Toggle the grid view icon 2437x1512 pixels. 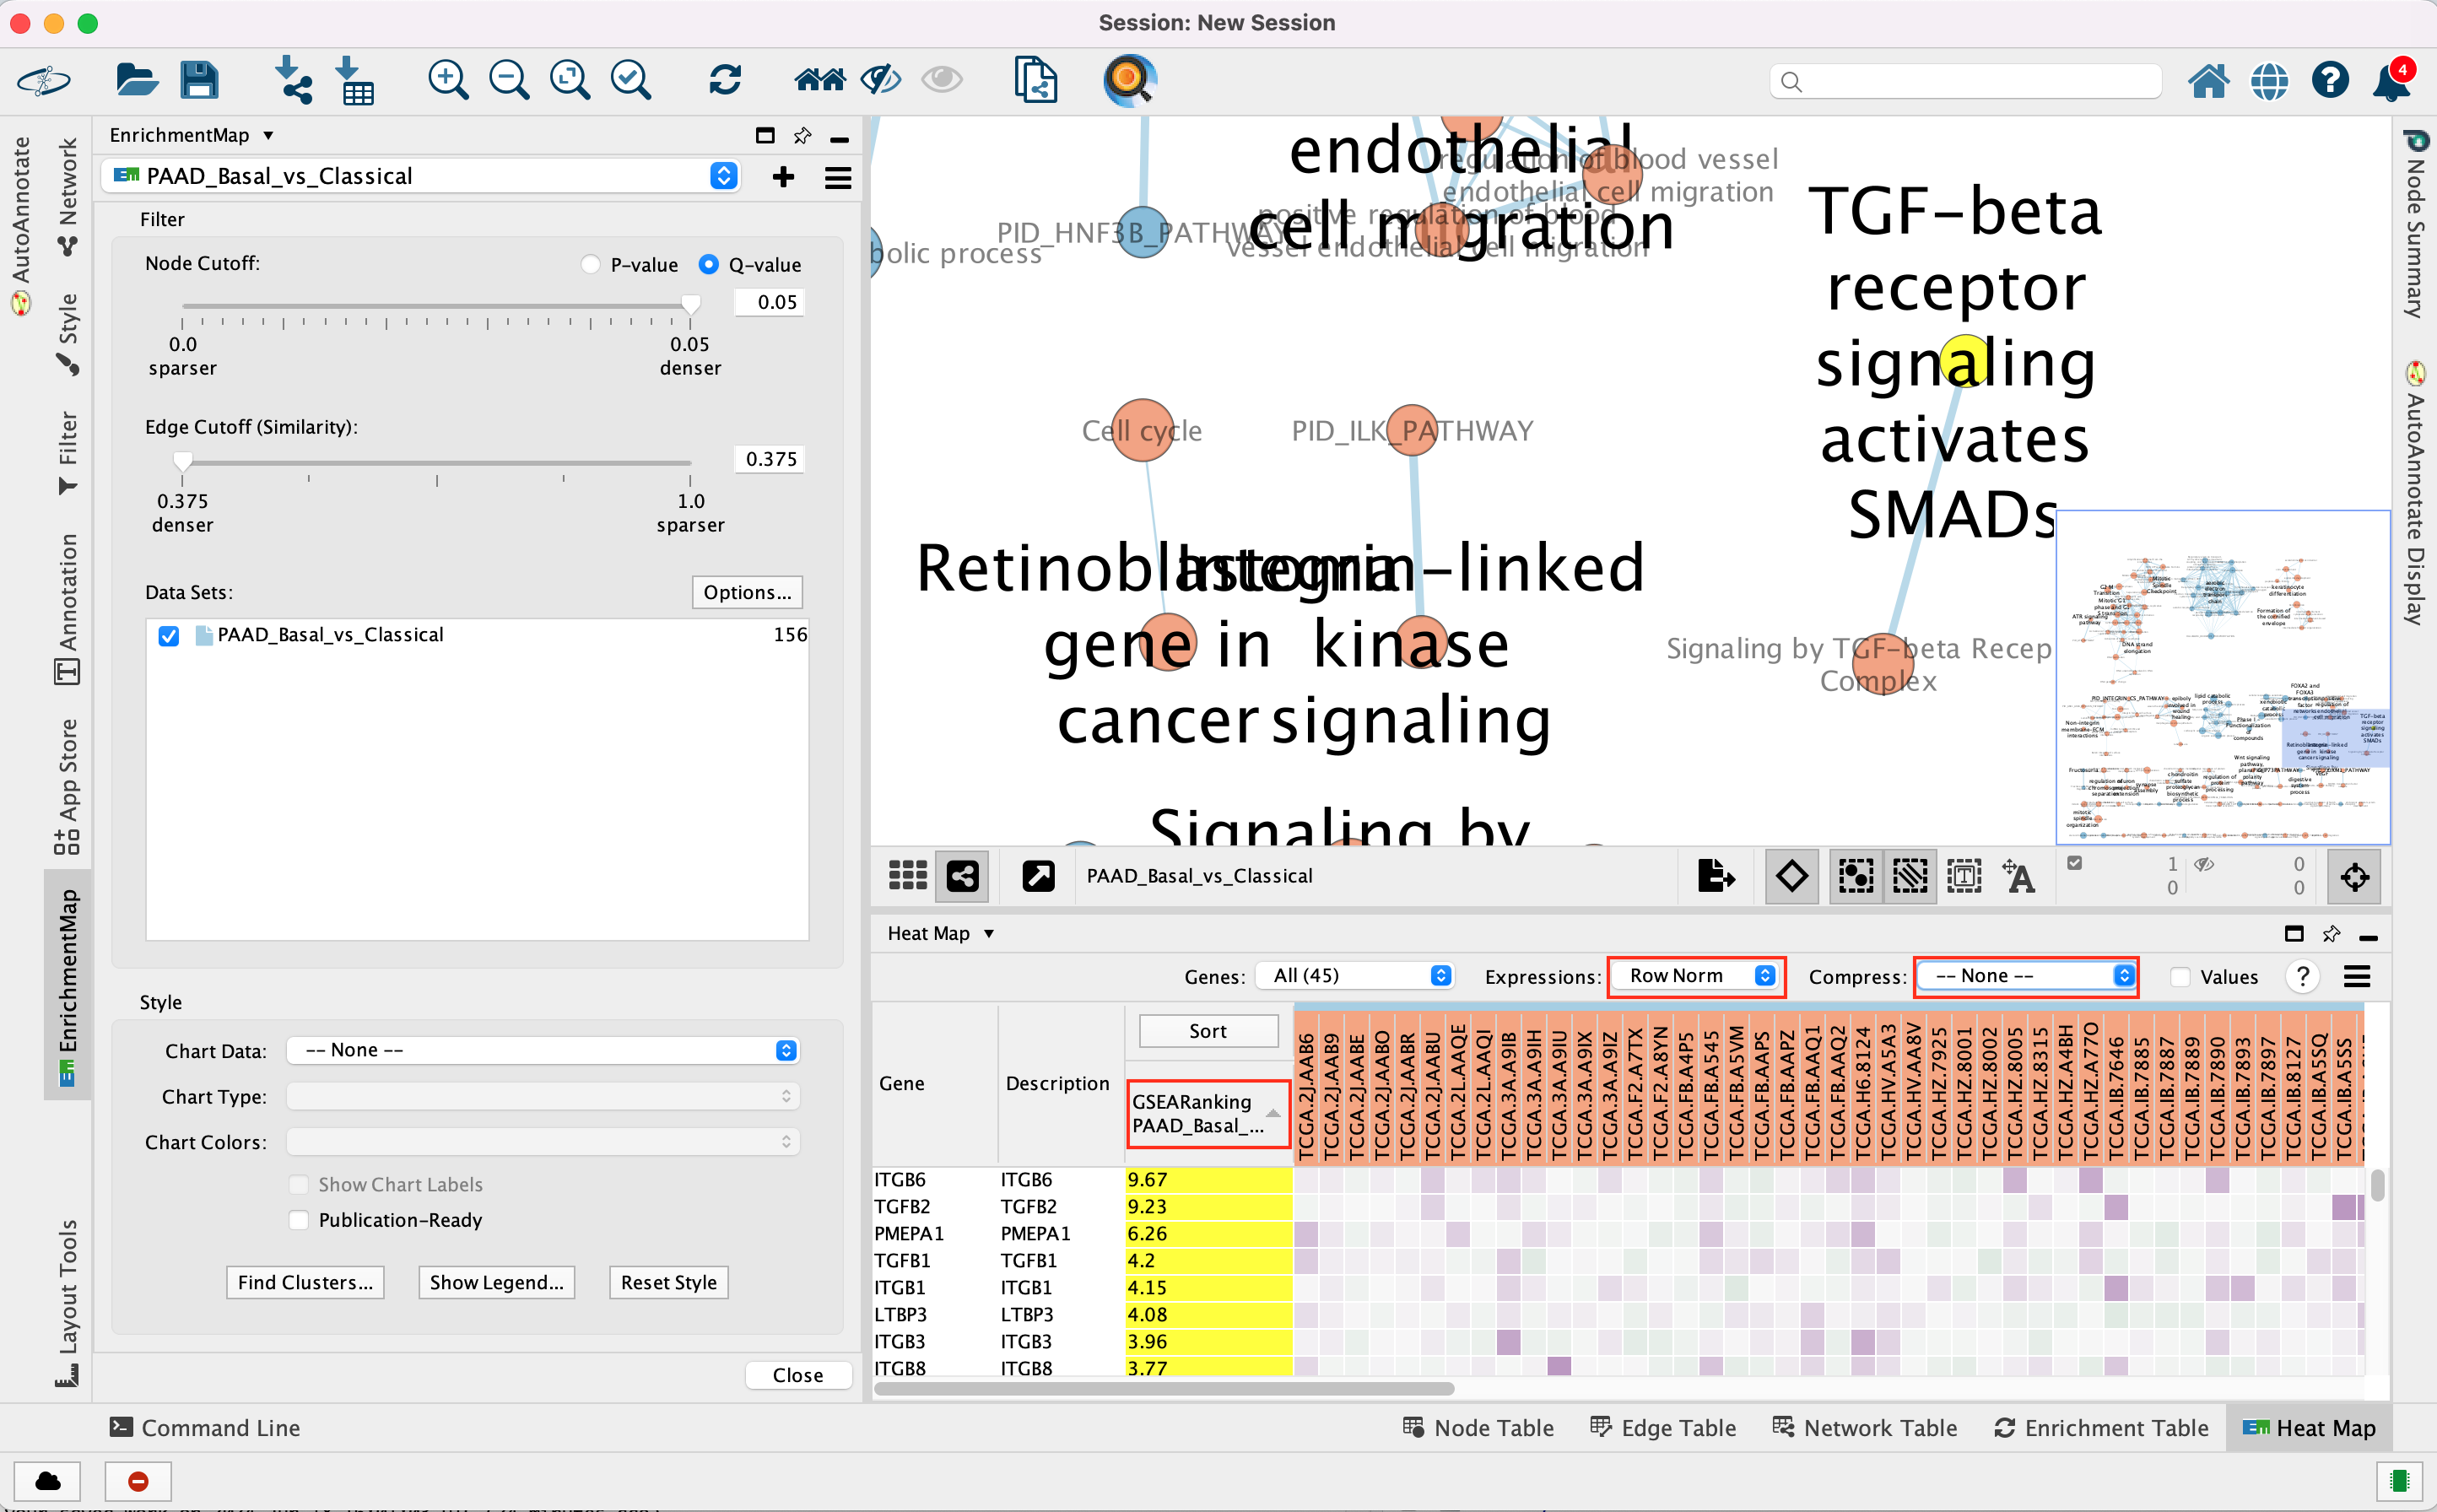coord(907,876)
